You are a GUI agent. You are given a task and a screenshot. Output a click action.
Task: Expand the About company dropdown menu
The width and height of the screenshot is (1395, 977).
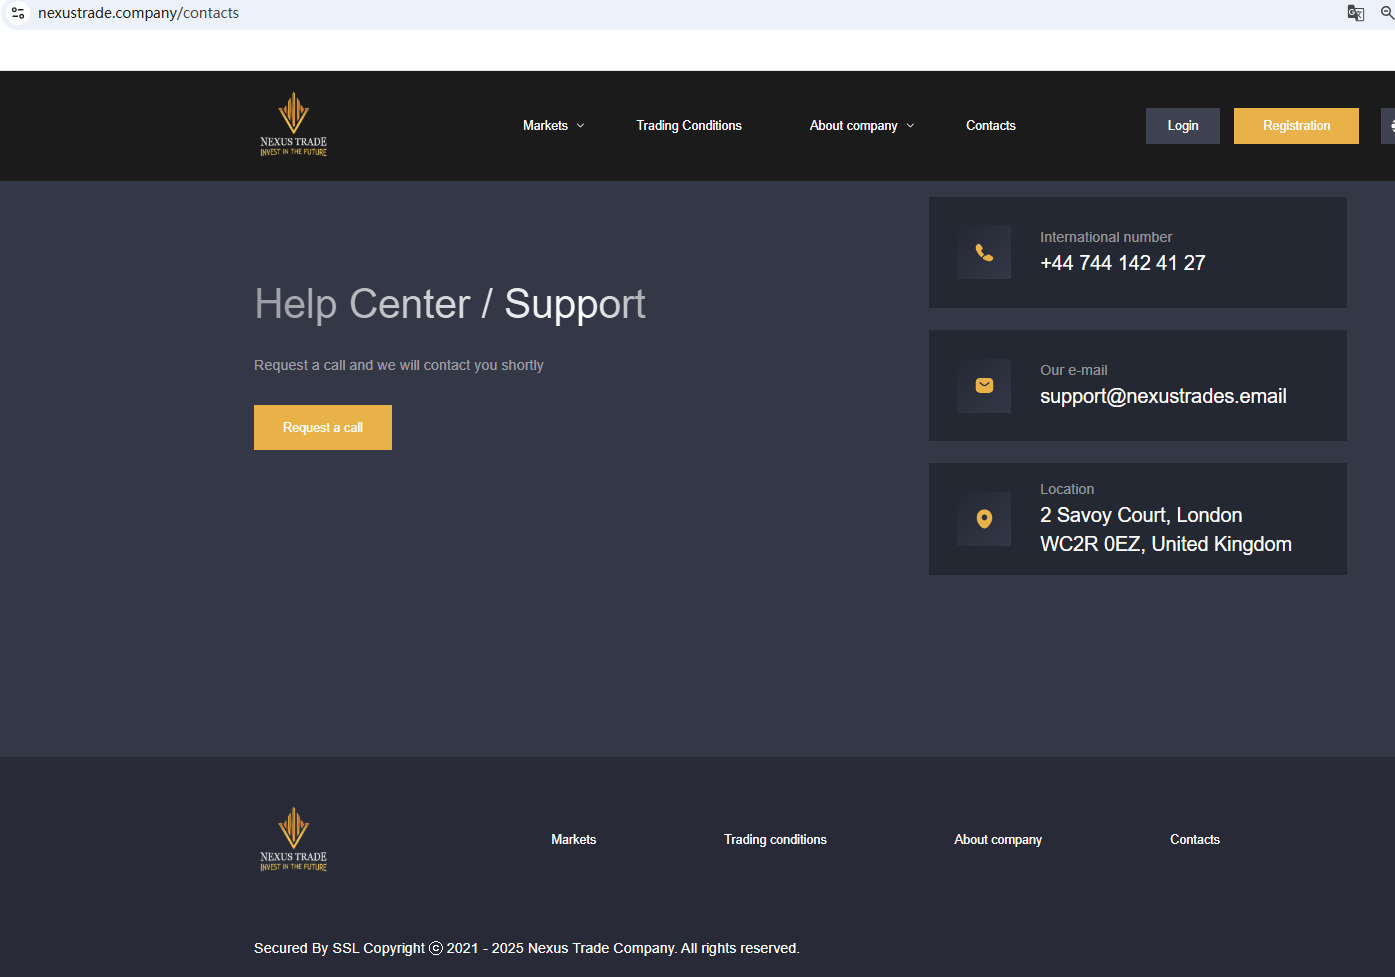(861, 126)
